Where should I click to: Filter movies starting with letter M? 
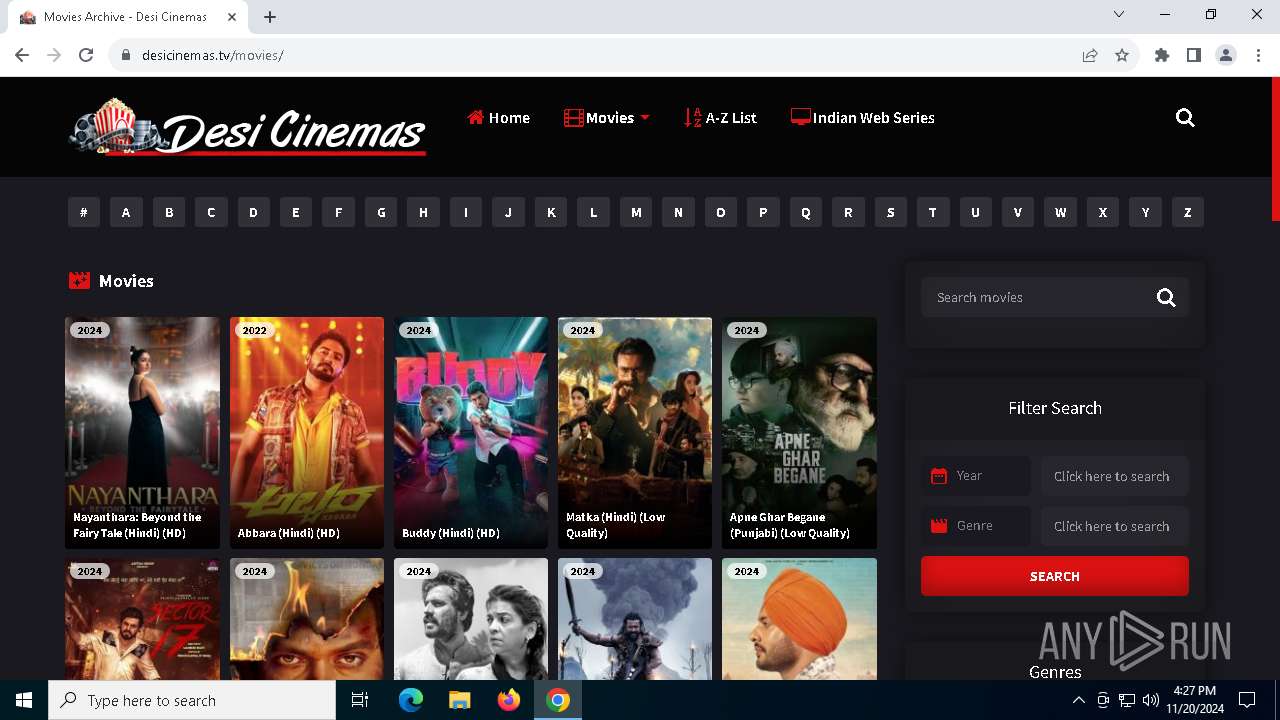[636, 212]
